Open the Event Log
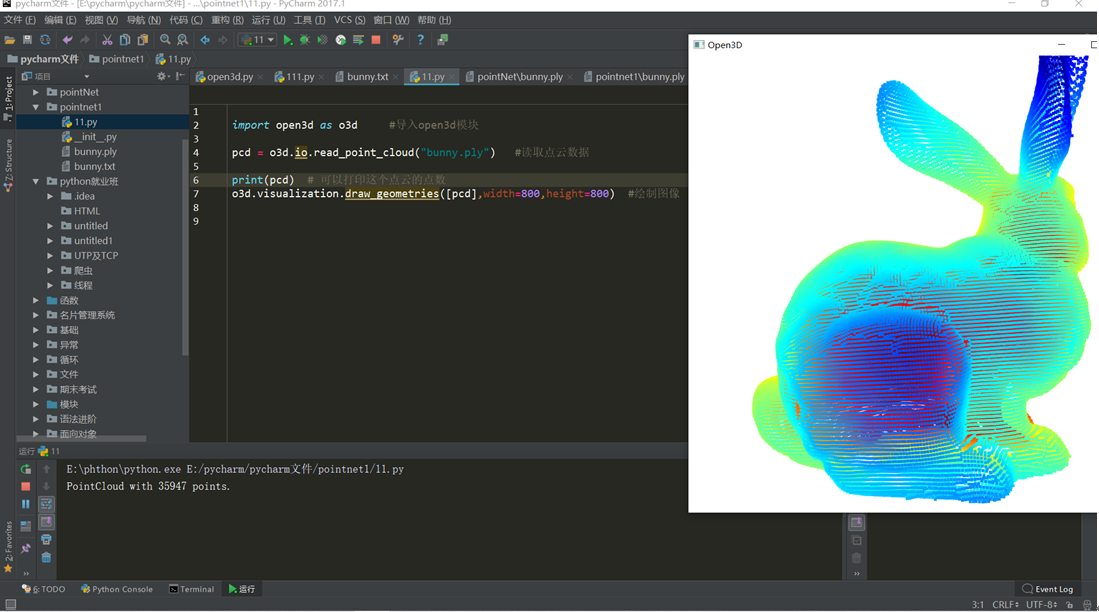This screenshot has width=1099, height=612. 1048,589
